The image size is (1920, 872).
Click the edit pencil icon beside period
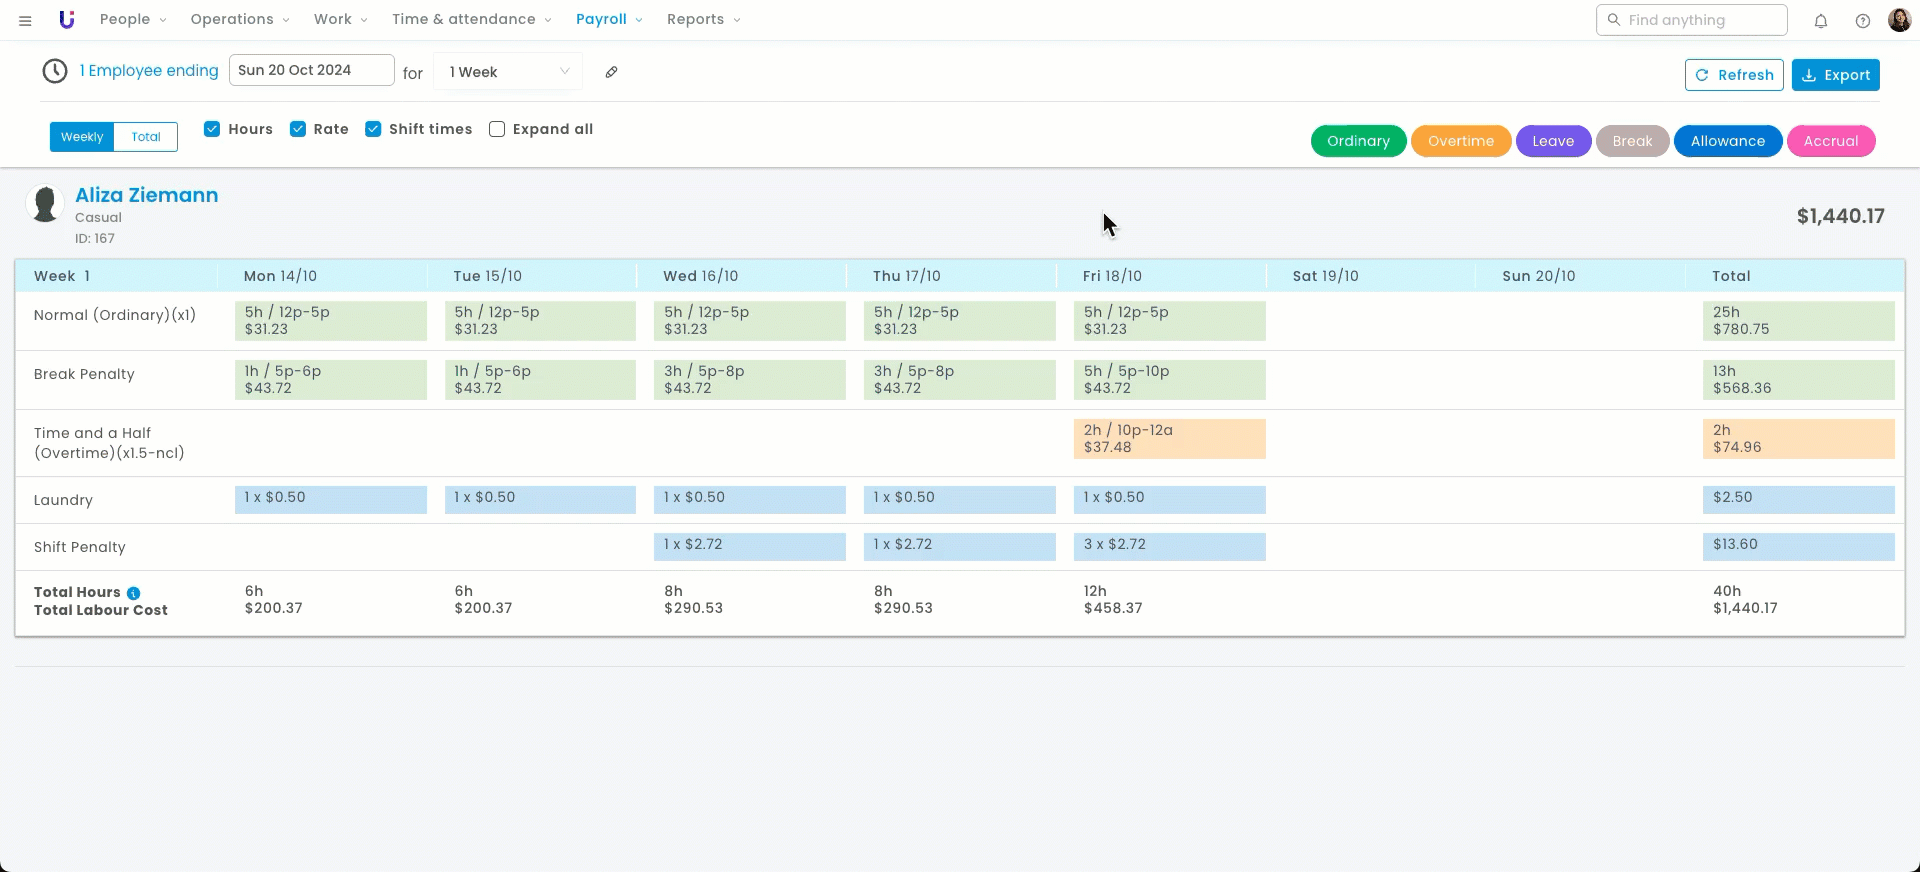pyautogui.click(x=611, y=72)
